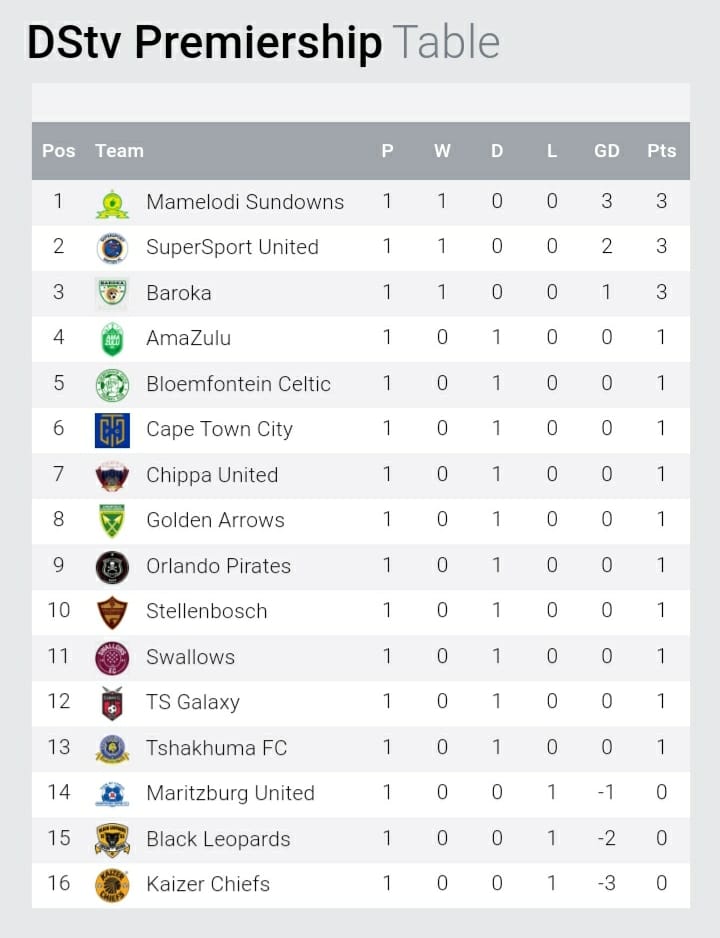Select the Swallows maroon crest
This screenshot has height=938, width=720.
tap(112, 658)
